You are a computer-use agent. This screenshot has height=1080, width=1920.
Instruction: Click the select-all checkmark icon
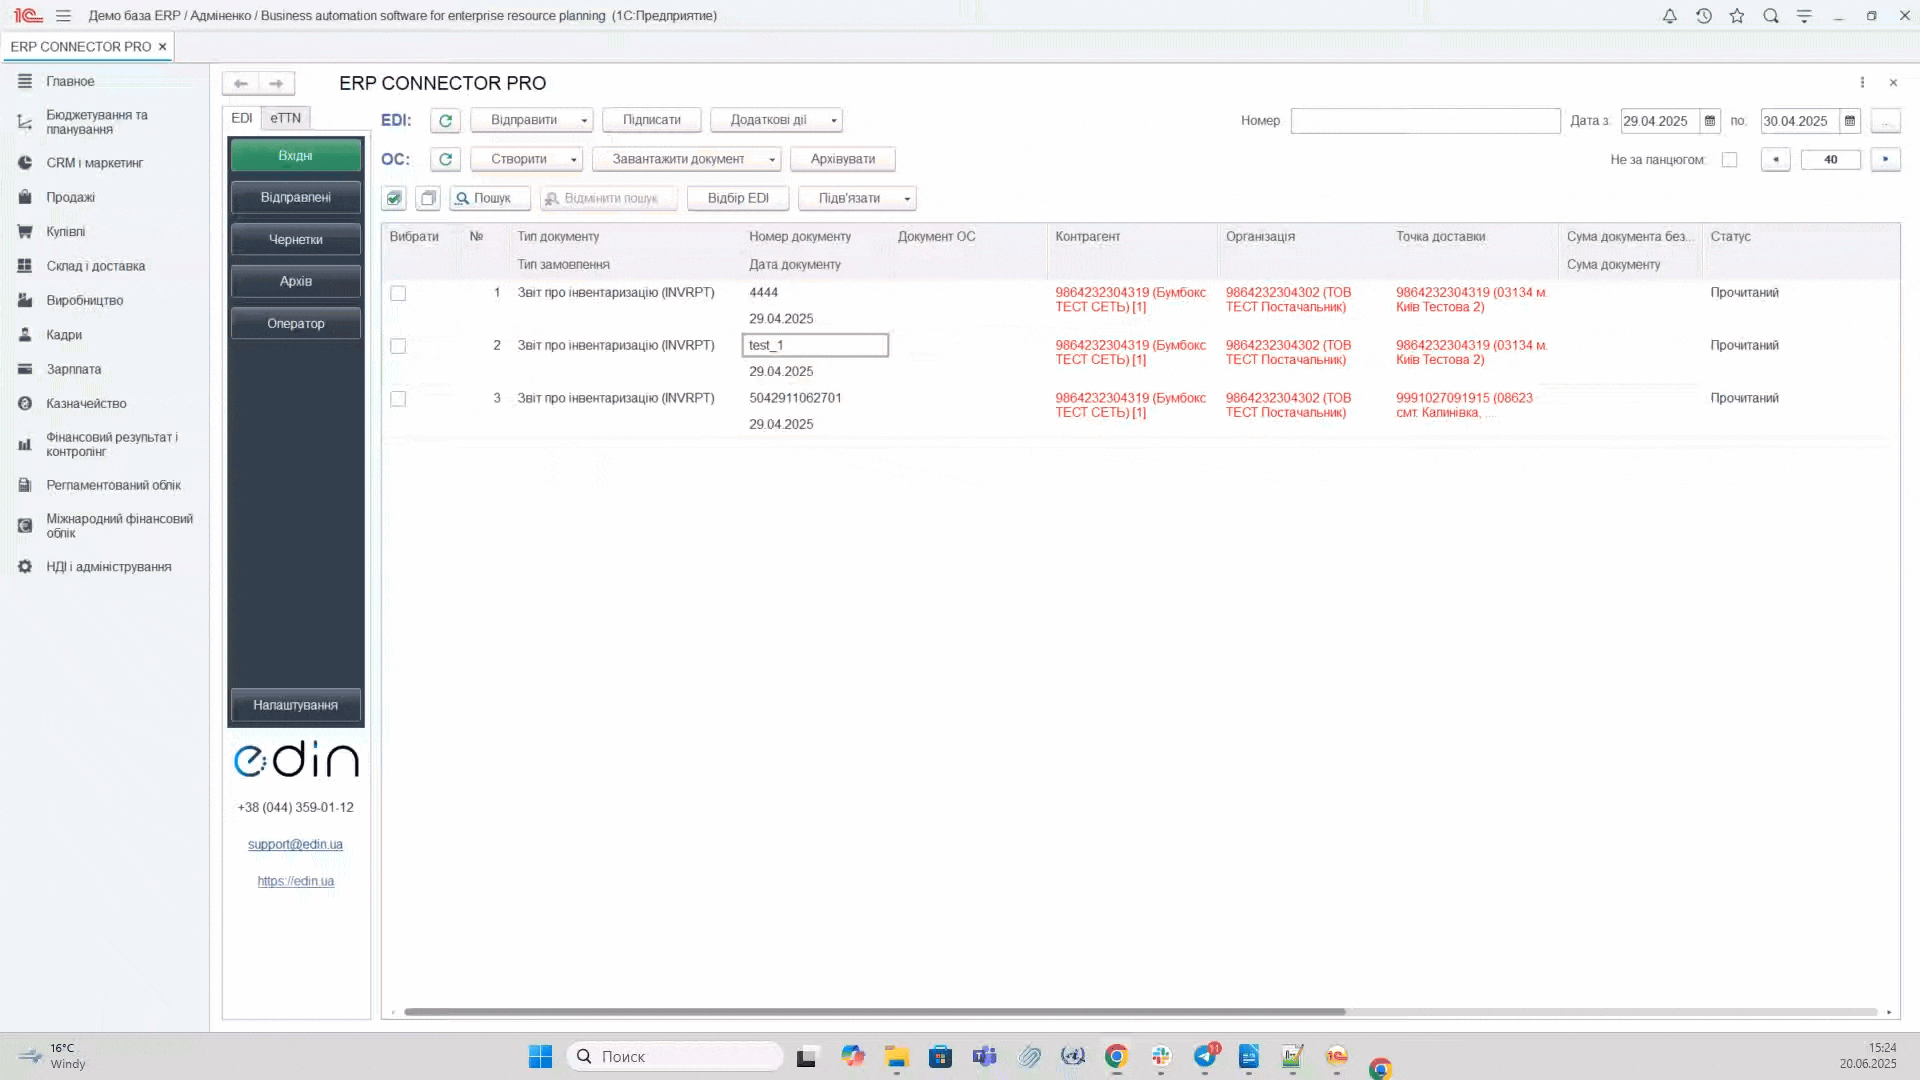[x=394, y=198]
